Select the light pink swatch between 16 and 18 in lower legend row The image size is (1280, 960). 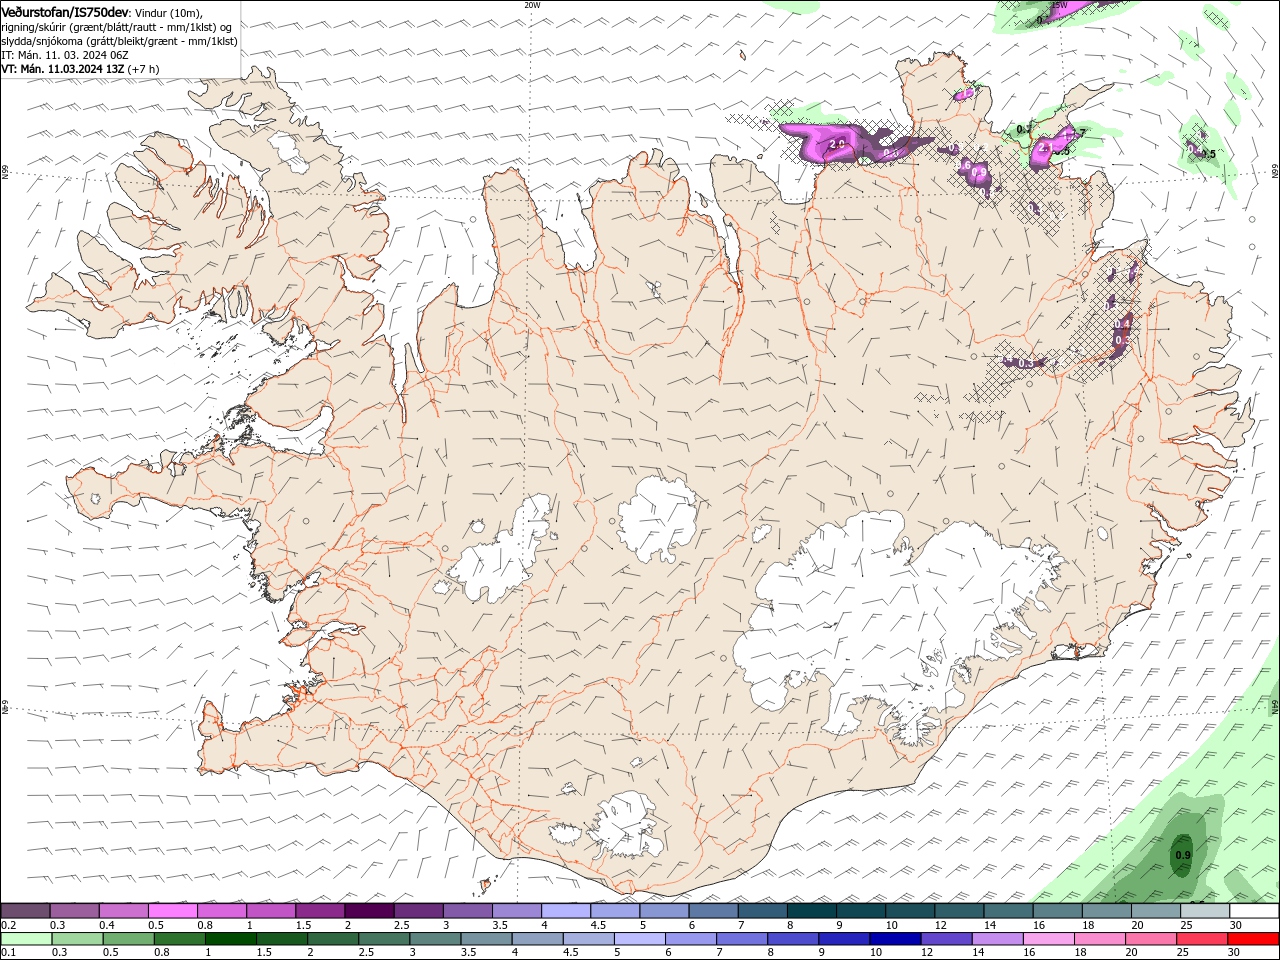[x=1049, y=939]
